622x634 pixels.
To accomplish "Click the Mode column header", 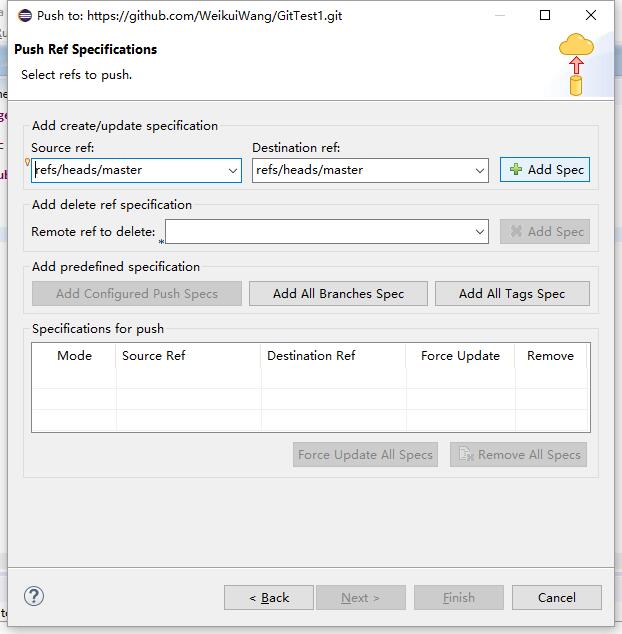I will point(74,356).
